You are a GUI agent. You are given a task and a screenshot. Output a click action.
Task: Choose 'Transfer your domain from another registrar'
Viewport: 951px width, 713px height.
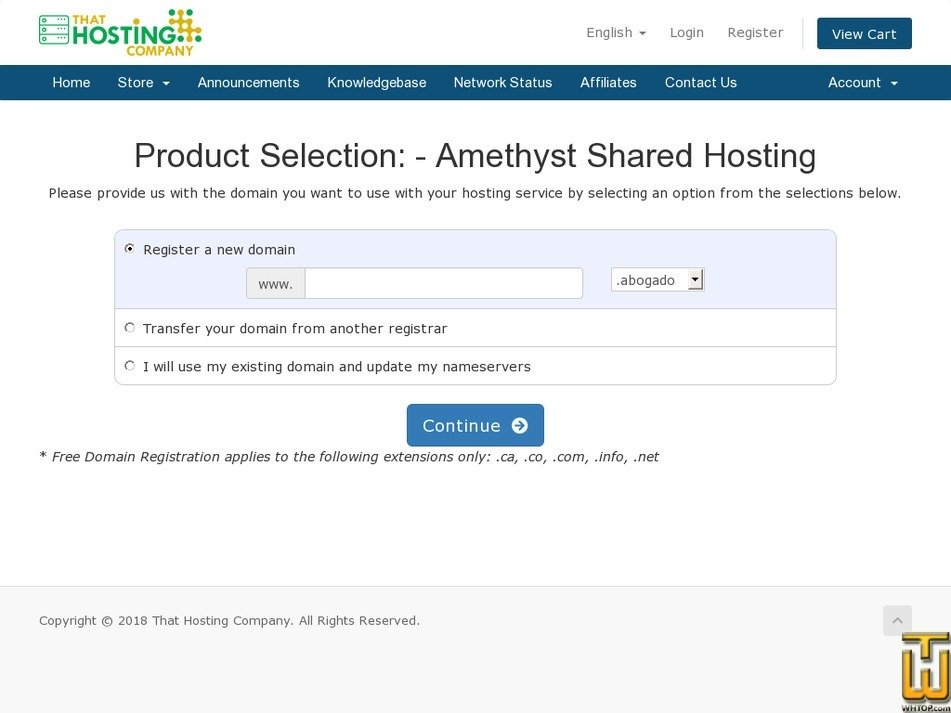(130, 327)
